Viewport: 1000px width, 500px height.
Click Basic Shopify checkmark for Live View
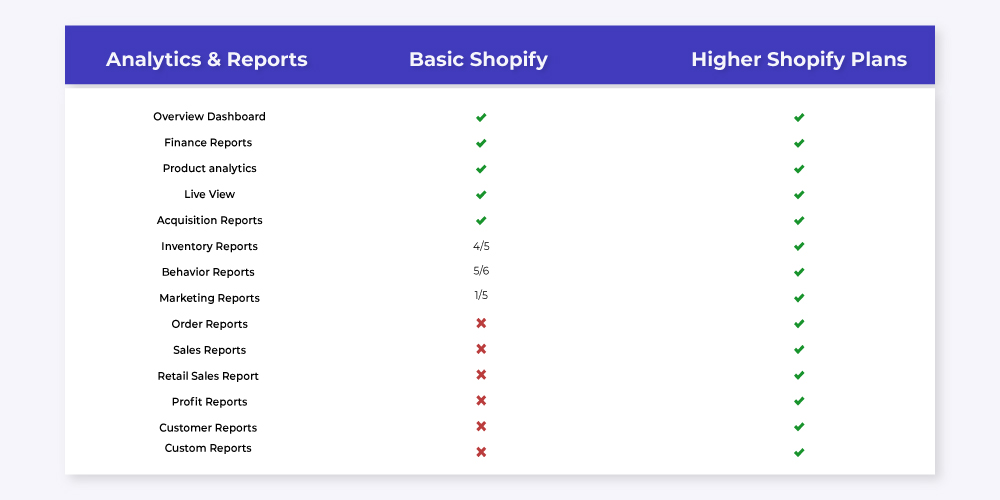pyautogui.click(x=481, y=195)
